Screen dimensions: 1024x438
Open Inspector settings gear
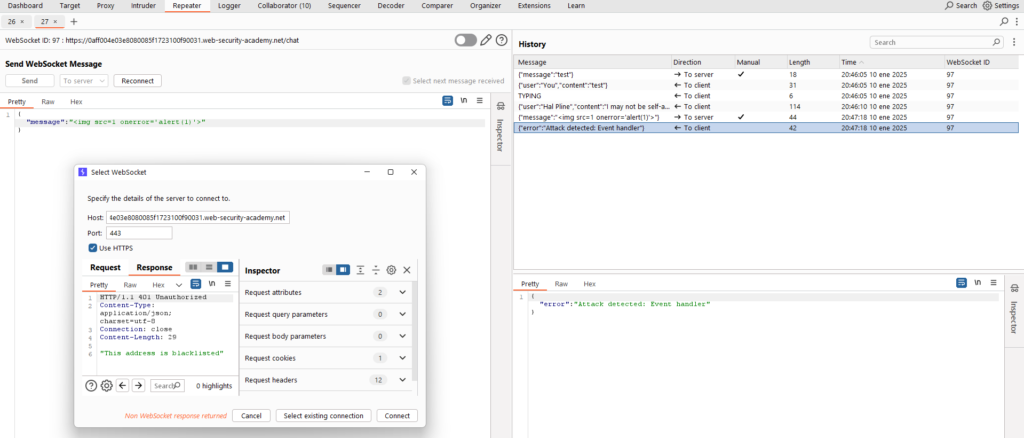click(391, 270)
